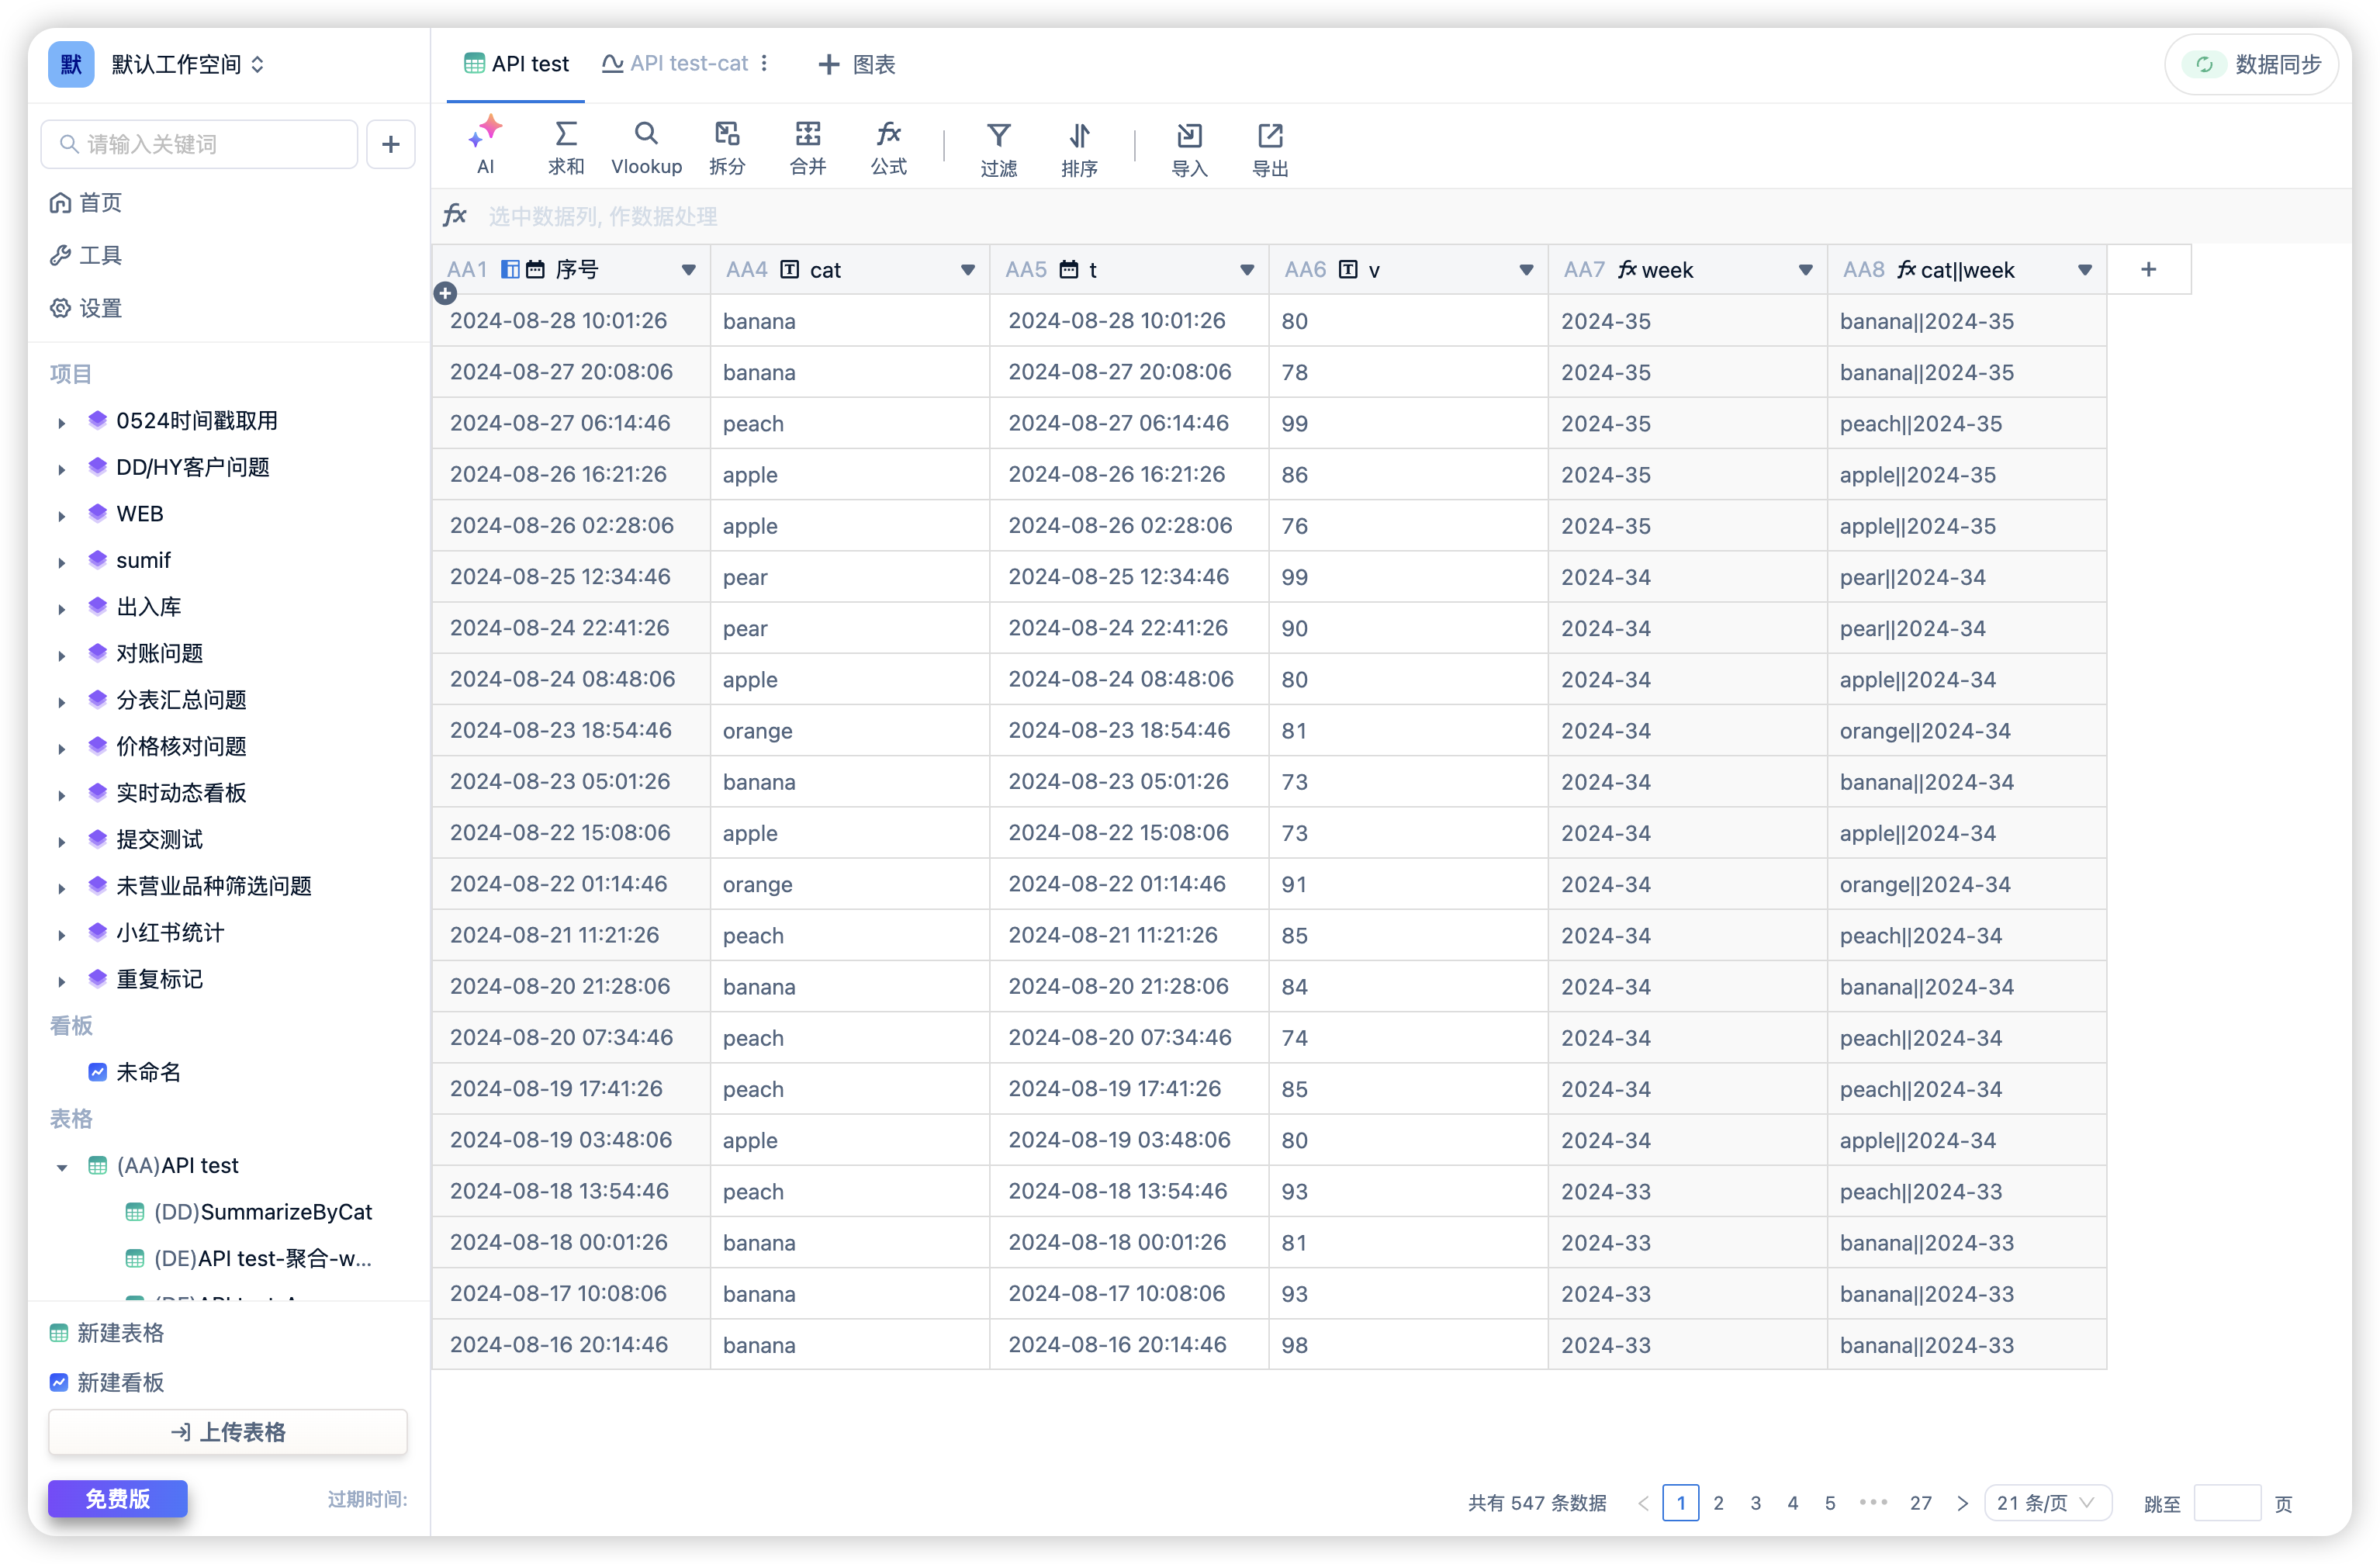The width and height of the screenshot is (2380, 1564).
Task: Click the 跳至 page jump input
Action: [2227, 1503]
